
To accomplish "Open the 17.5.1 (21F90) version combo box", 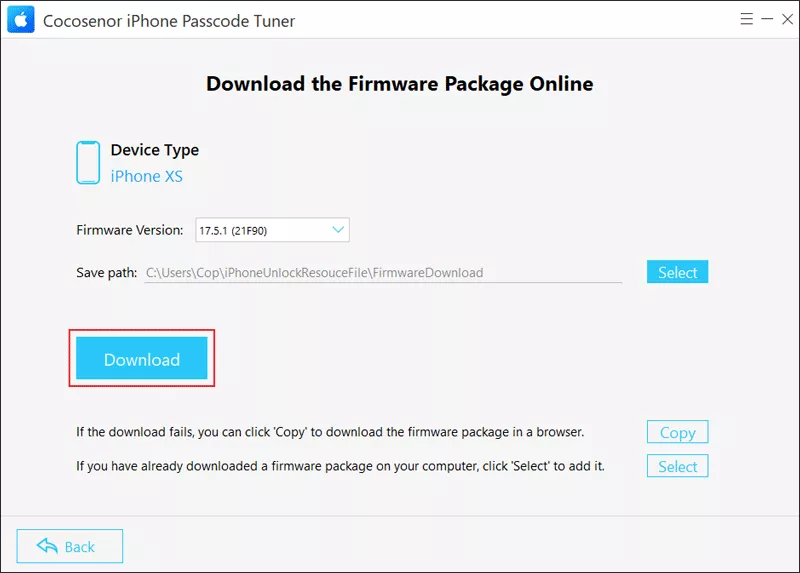I will [x=272, y=230].
